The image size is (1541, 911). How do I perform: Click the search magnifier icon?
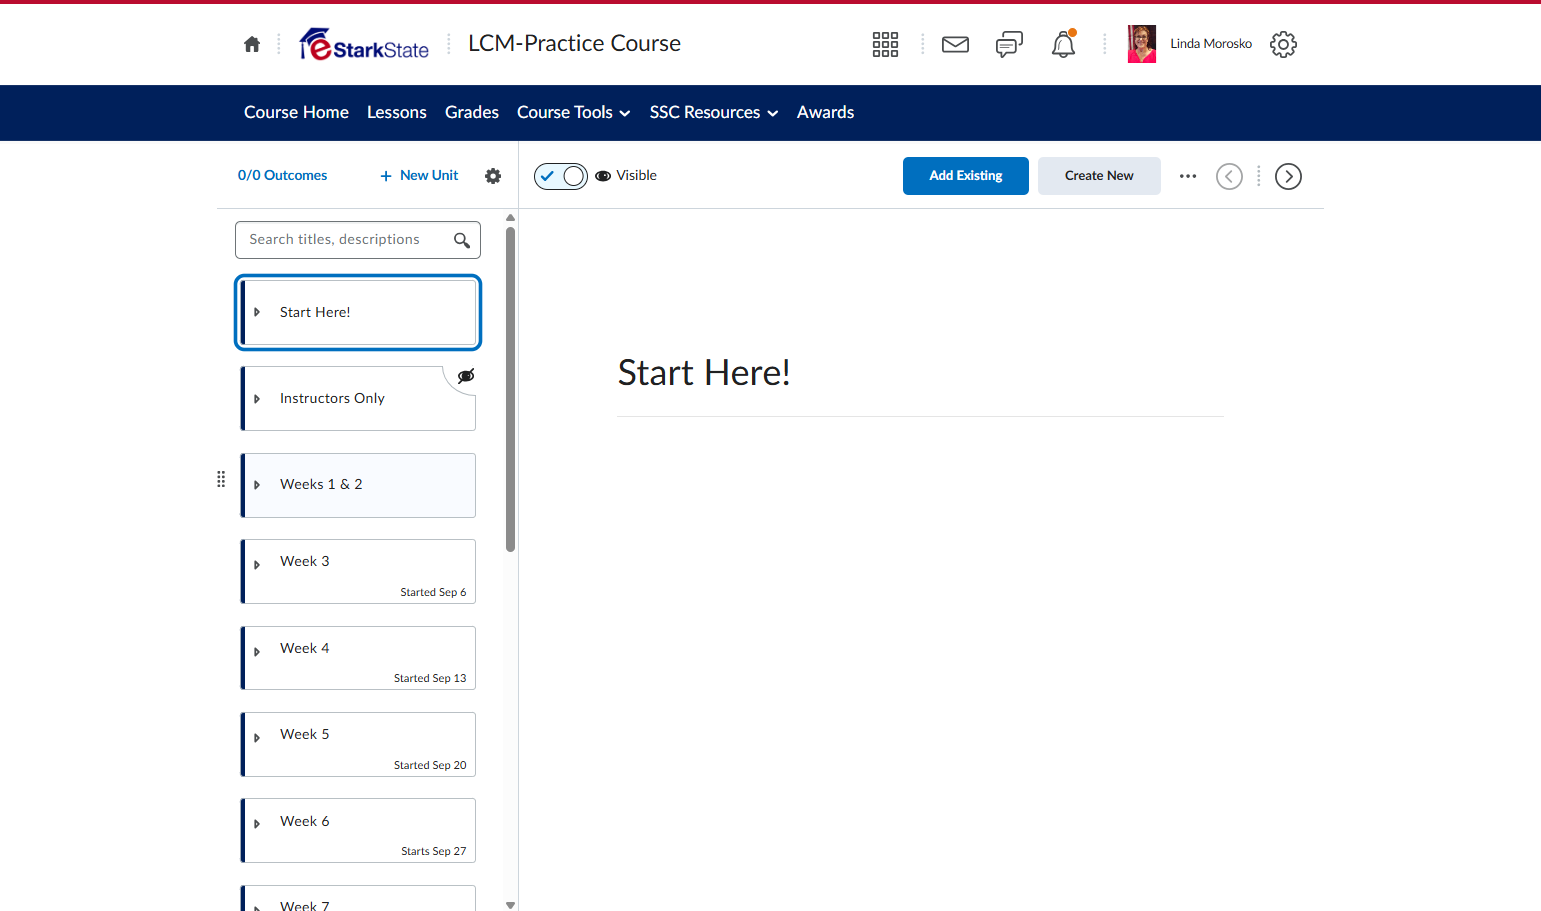462,240
